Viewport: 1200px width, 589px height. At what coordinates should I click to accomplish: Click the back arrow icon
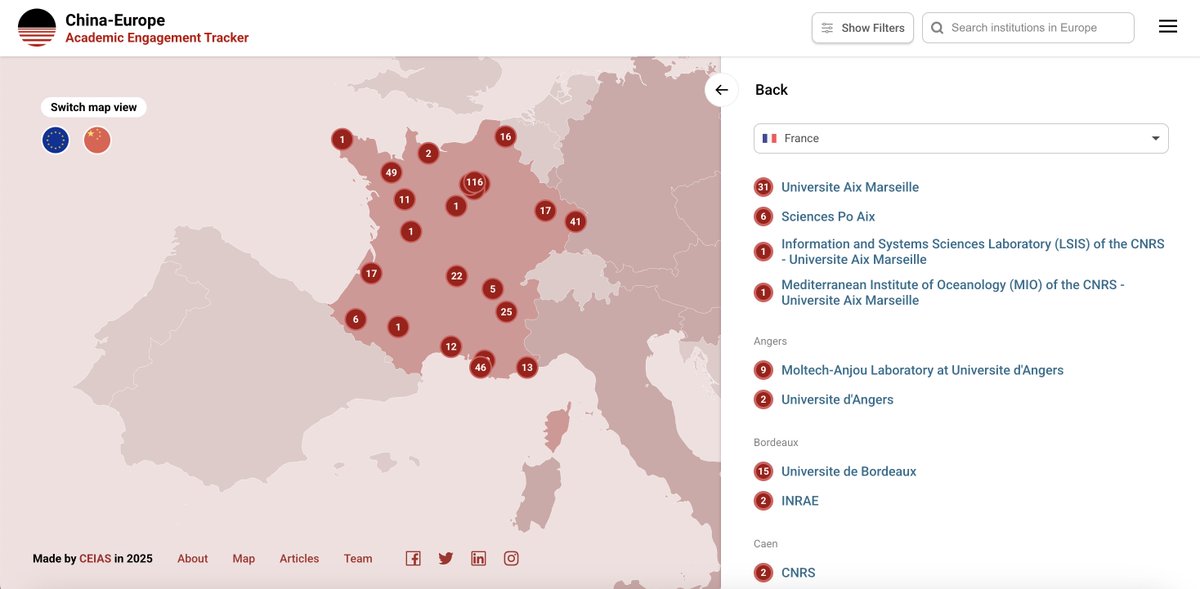click(721, 90)
